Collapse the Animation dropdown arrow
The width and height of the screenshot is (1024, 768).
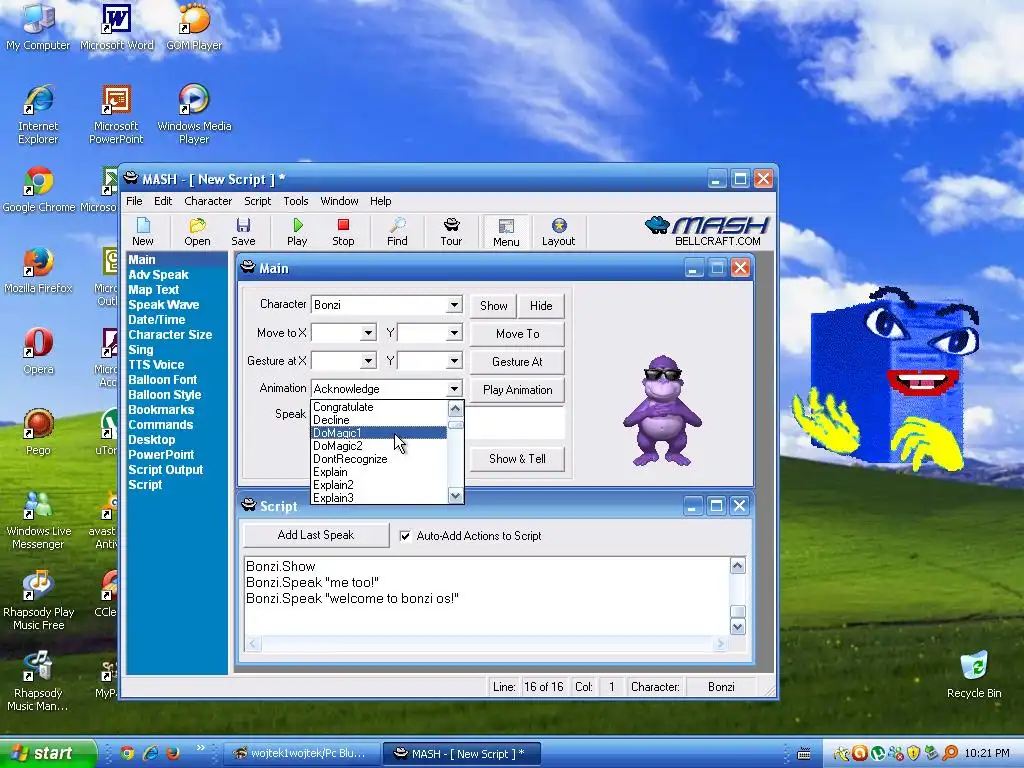pyautogui.click(x=454, y=389)
